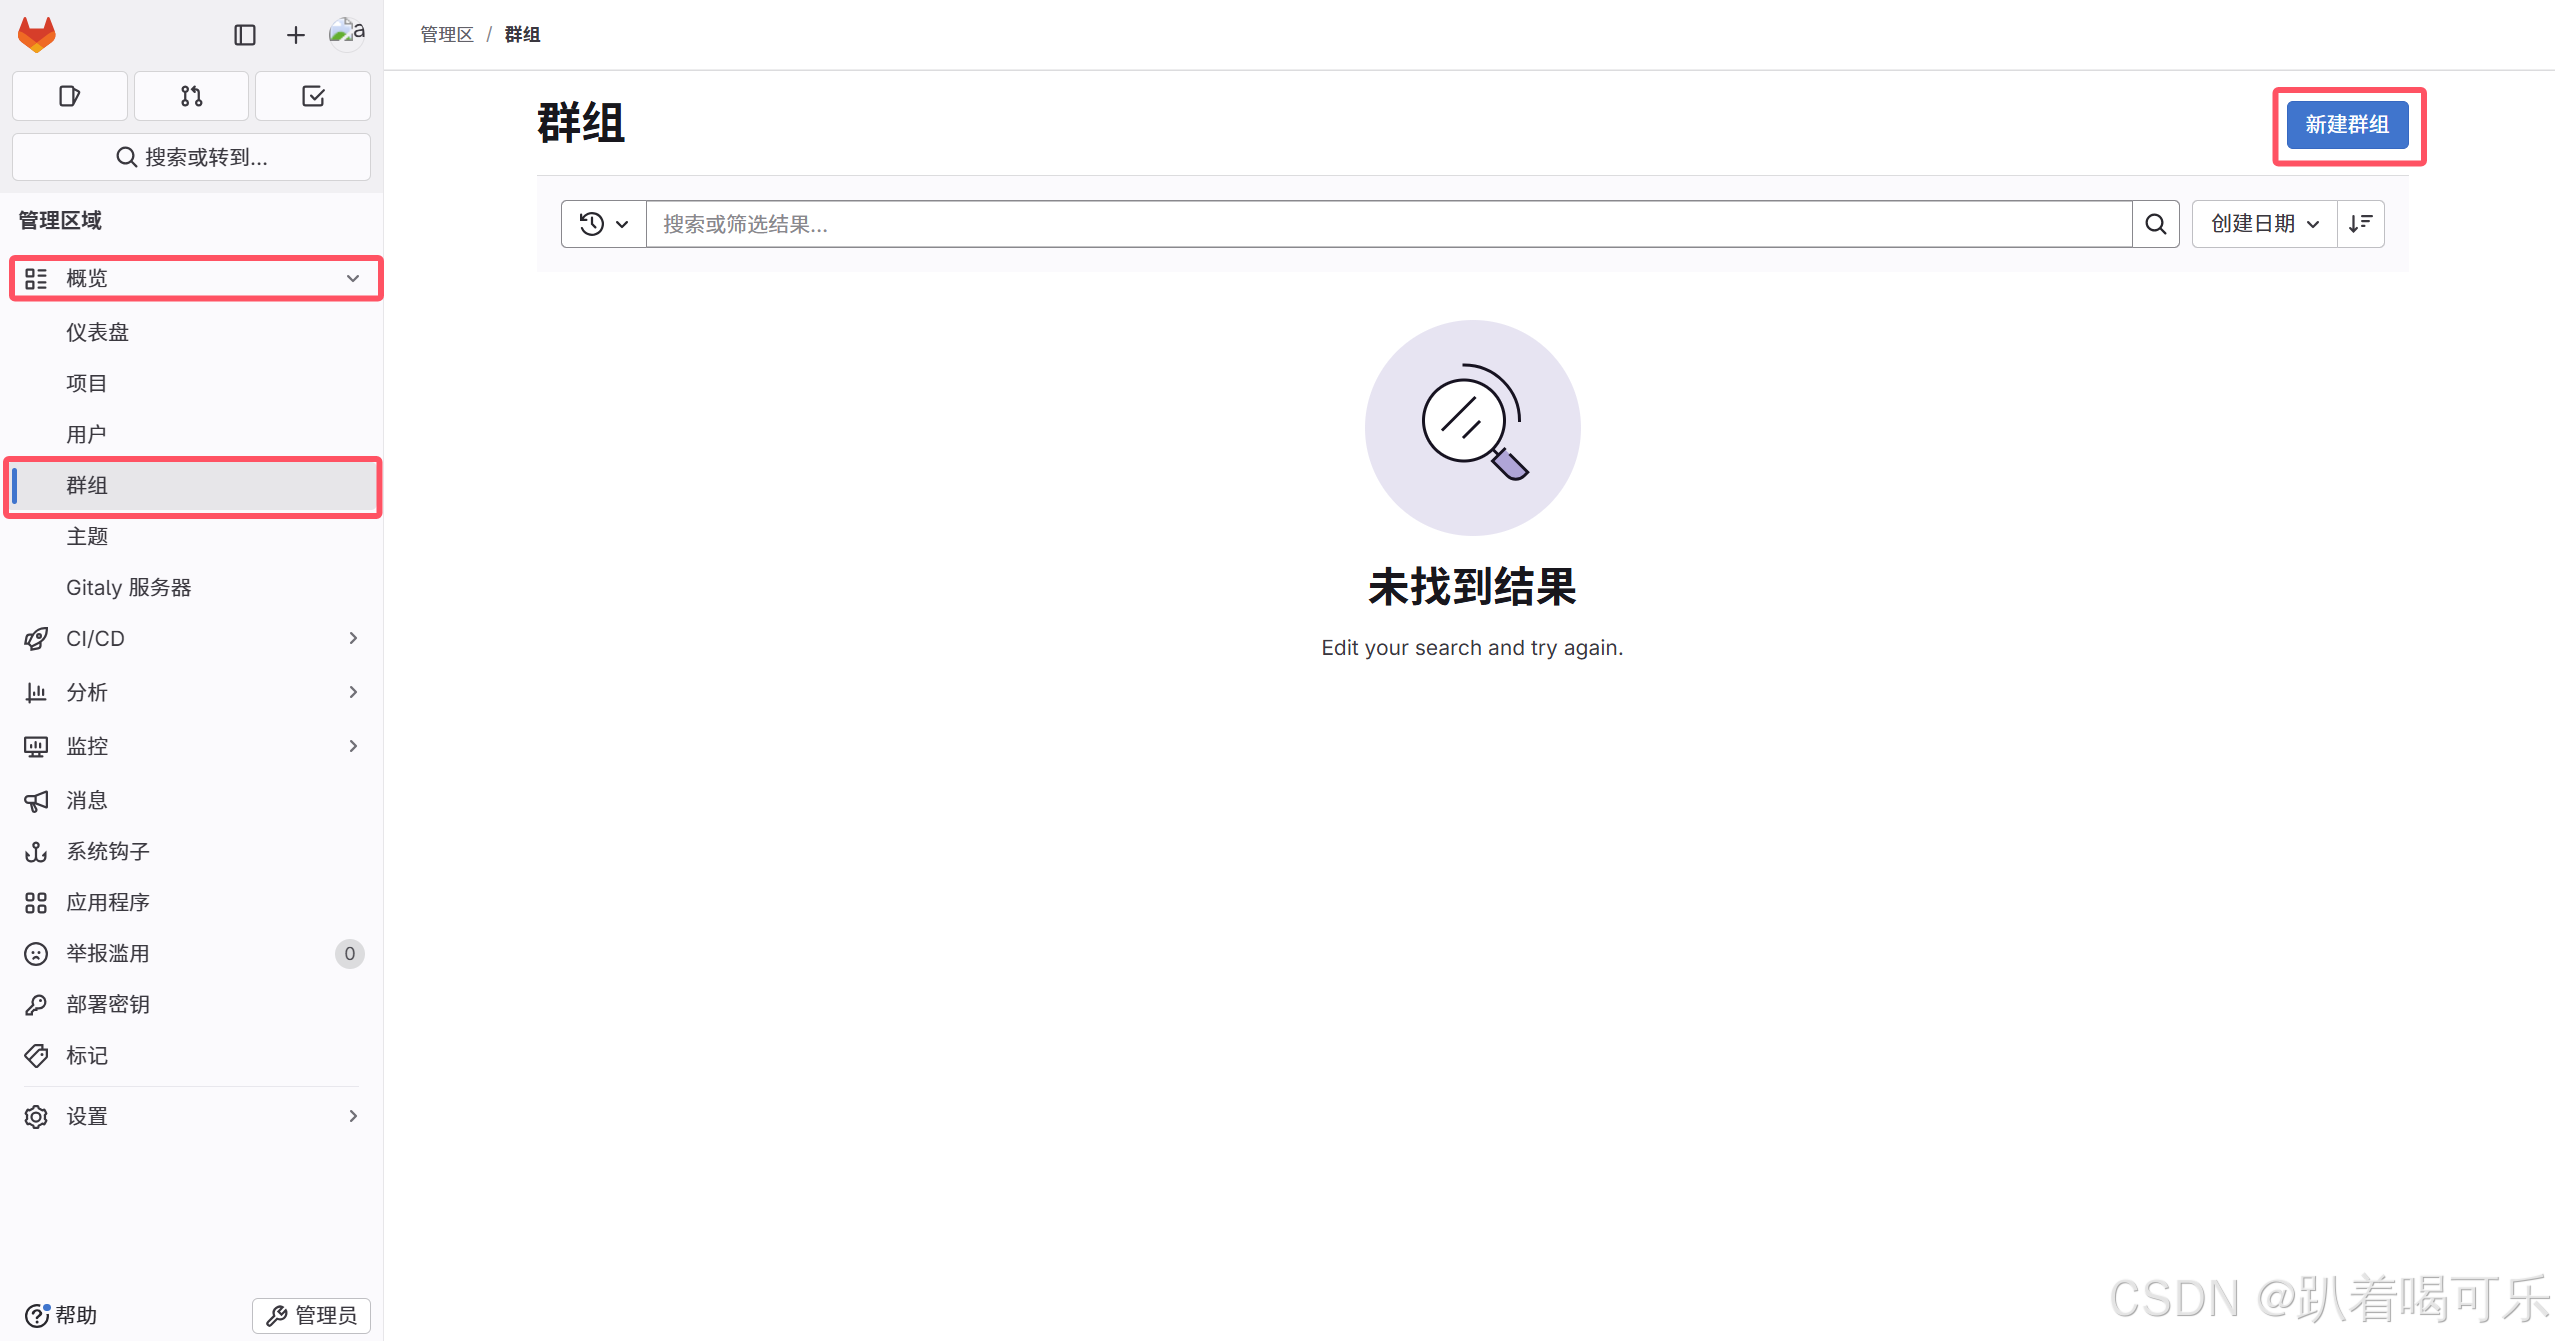Viewport: 2555px width, 1341px height.
Task: Open merge requests shortcut
Action: 191,96
